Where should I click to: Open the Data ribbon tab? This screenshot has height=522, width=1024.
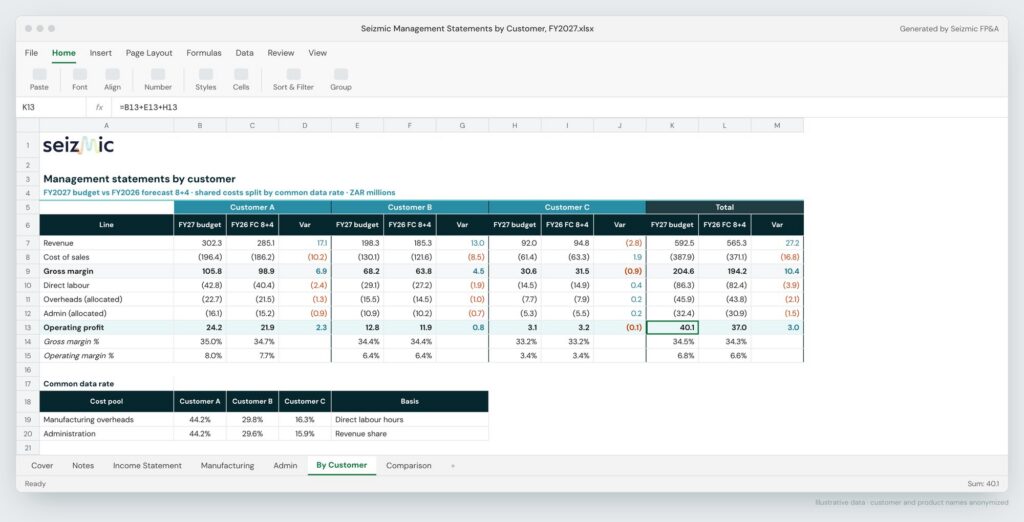(x=244, y=53)
